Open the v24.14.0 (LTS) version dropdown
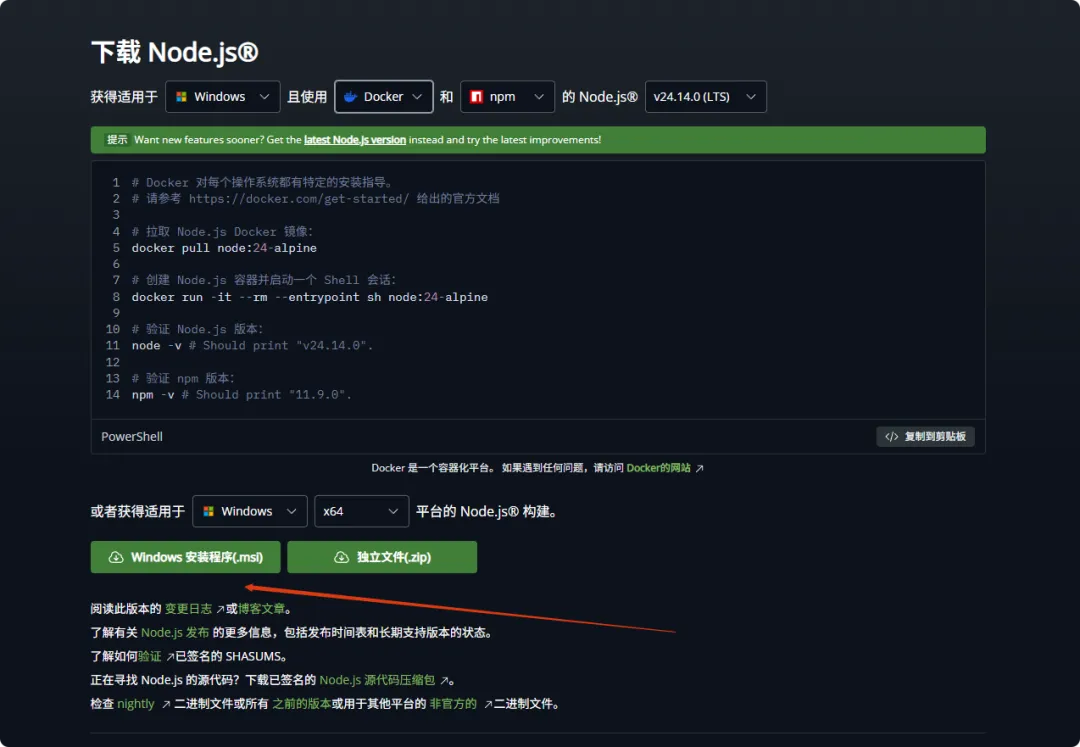The image size is (1080, 747). click(705, 96)
